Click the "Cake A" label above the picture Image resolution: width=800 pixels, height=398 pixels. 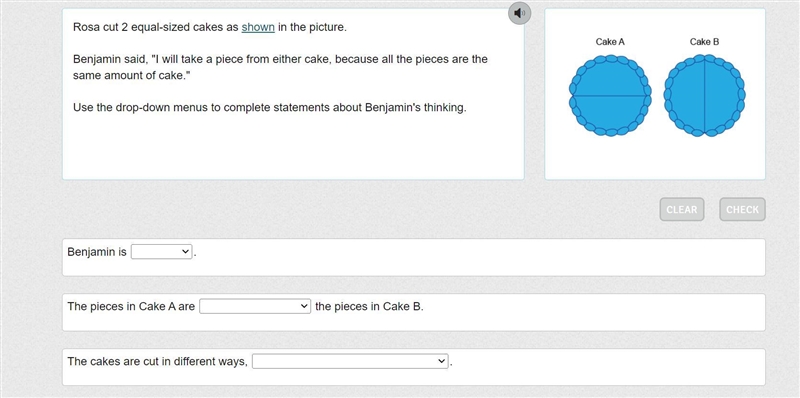tap(610, 42)
